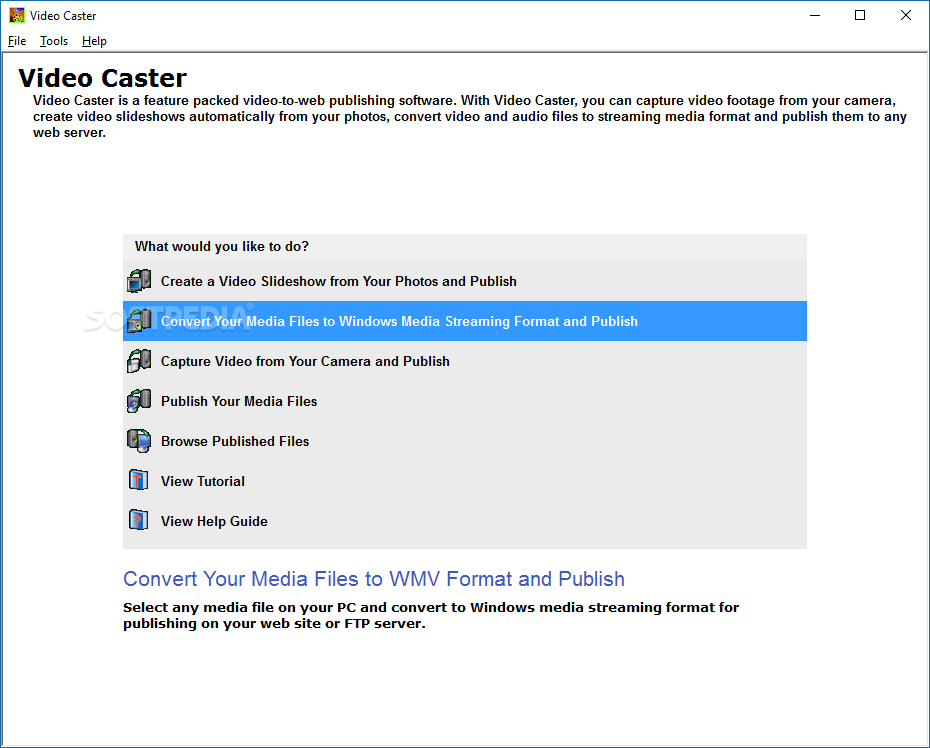The height and width of the screenshot is (748, 930).
Task: Open the View Help Guide entry
Action: [x=464, y=521]
